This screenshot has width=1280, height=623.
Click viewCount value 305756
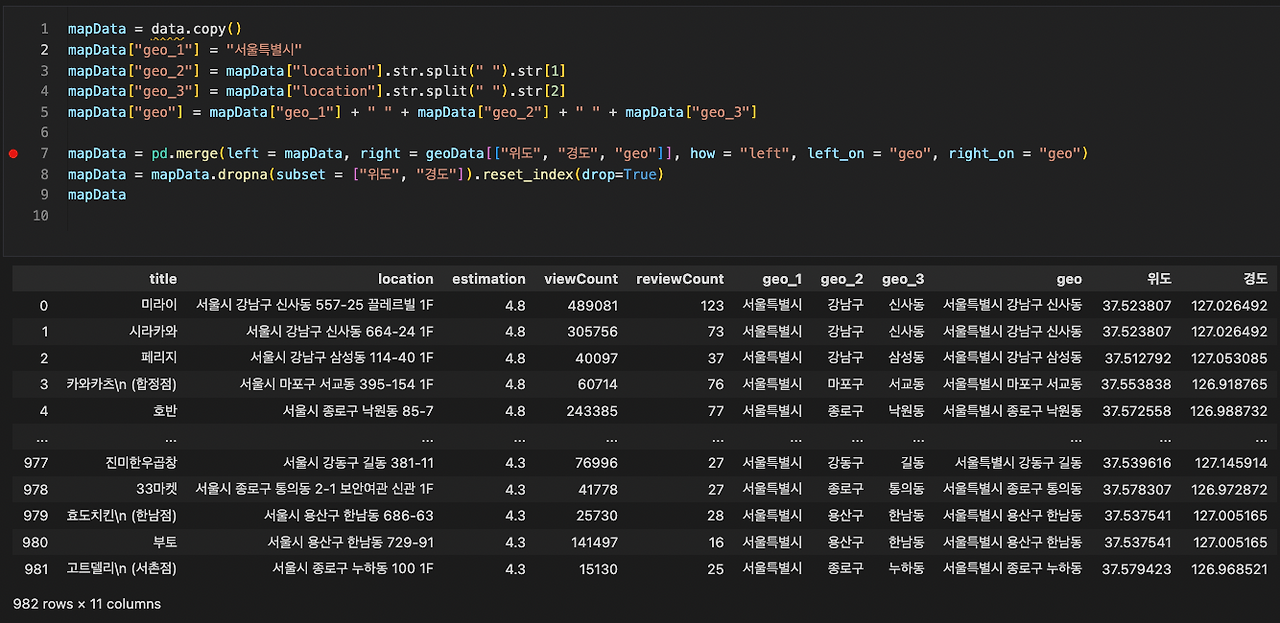point(592,331)
